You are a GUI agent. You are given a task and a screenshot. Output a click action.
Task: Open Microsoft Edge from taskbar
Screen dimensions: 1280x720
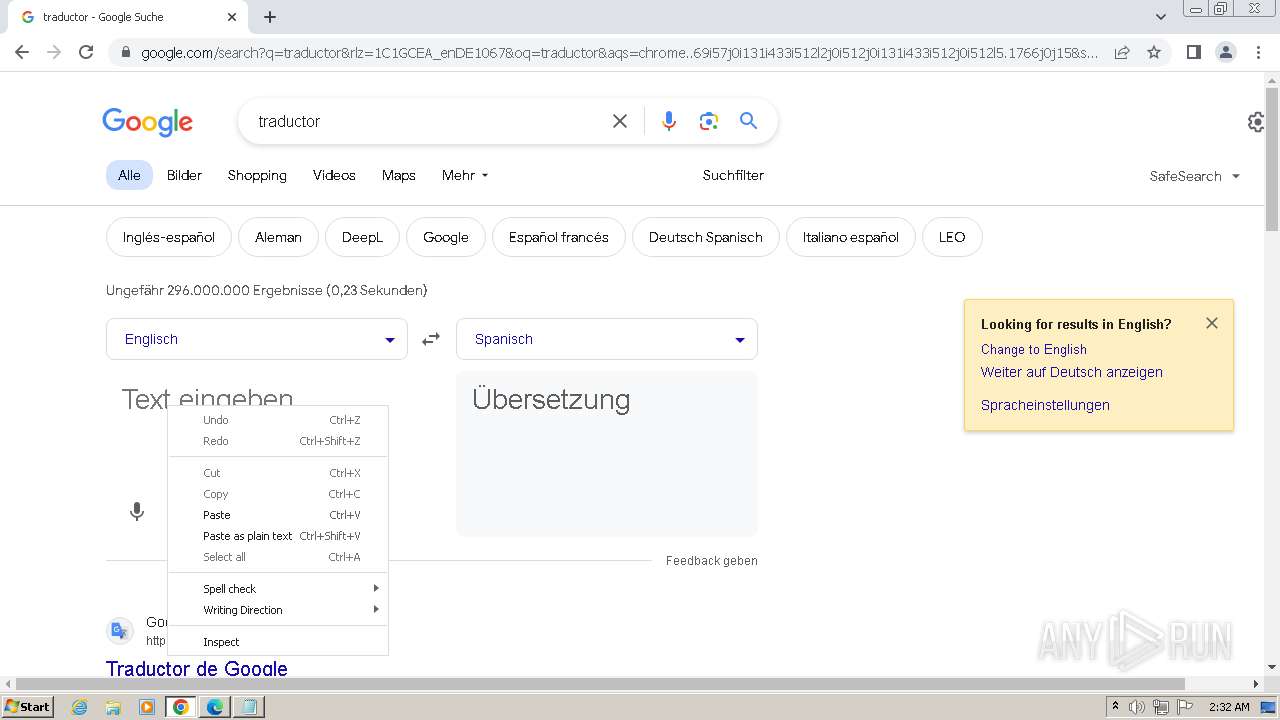click(215, 707)
